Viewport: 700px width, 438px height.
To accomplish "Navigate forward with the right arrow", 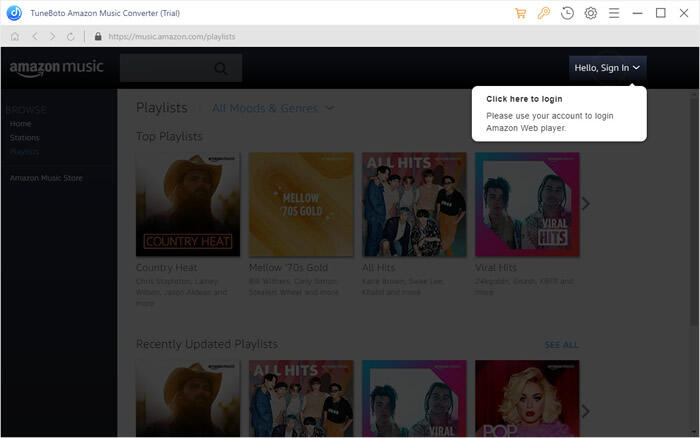I will coord(53,37).
